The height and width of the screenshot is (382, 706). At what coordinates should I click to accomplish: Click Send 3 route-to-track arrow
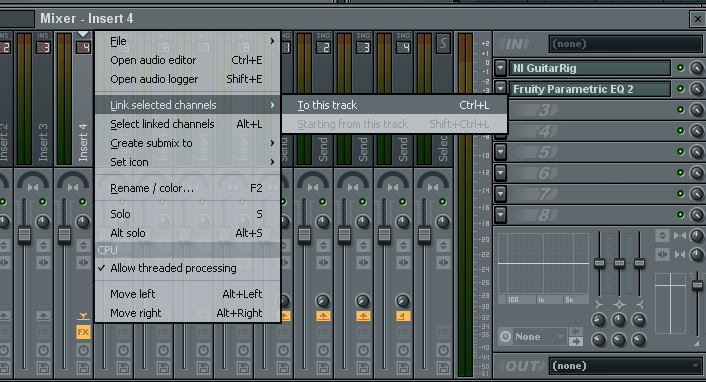tap(363, 316)
